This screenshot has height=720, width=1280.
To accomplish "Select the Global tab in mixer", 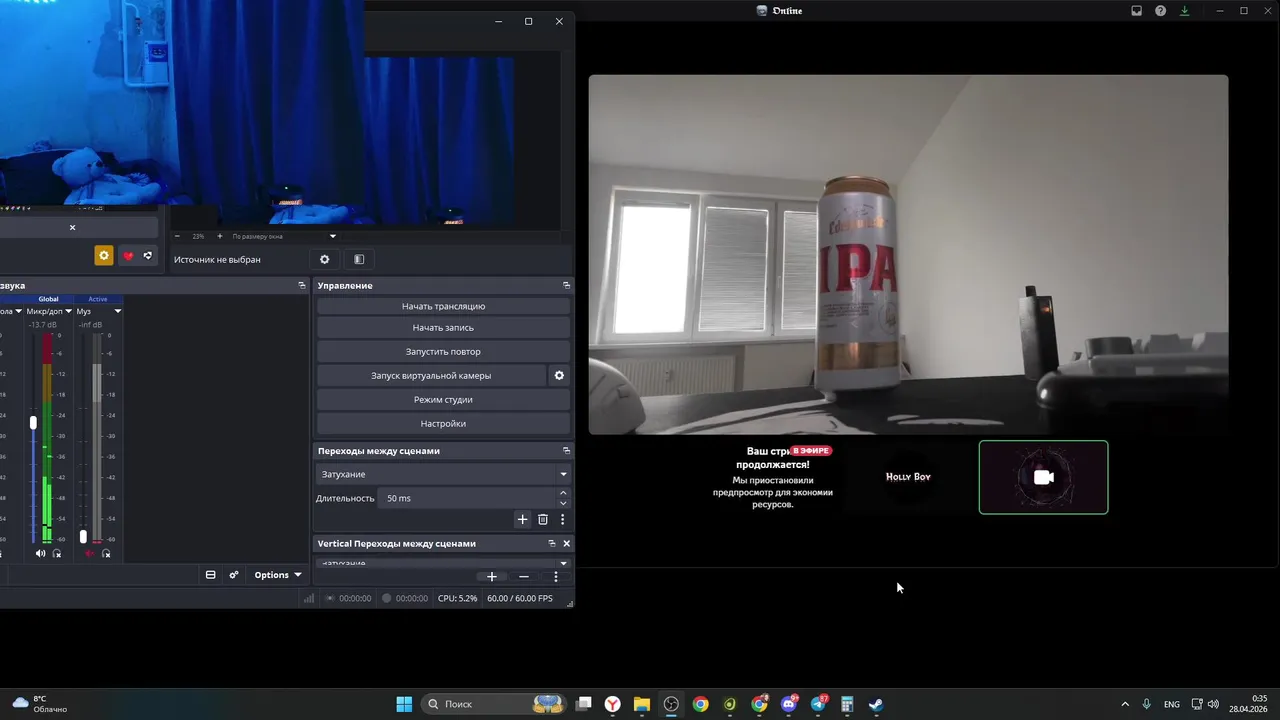I will (x=48, y=299).
